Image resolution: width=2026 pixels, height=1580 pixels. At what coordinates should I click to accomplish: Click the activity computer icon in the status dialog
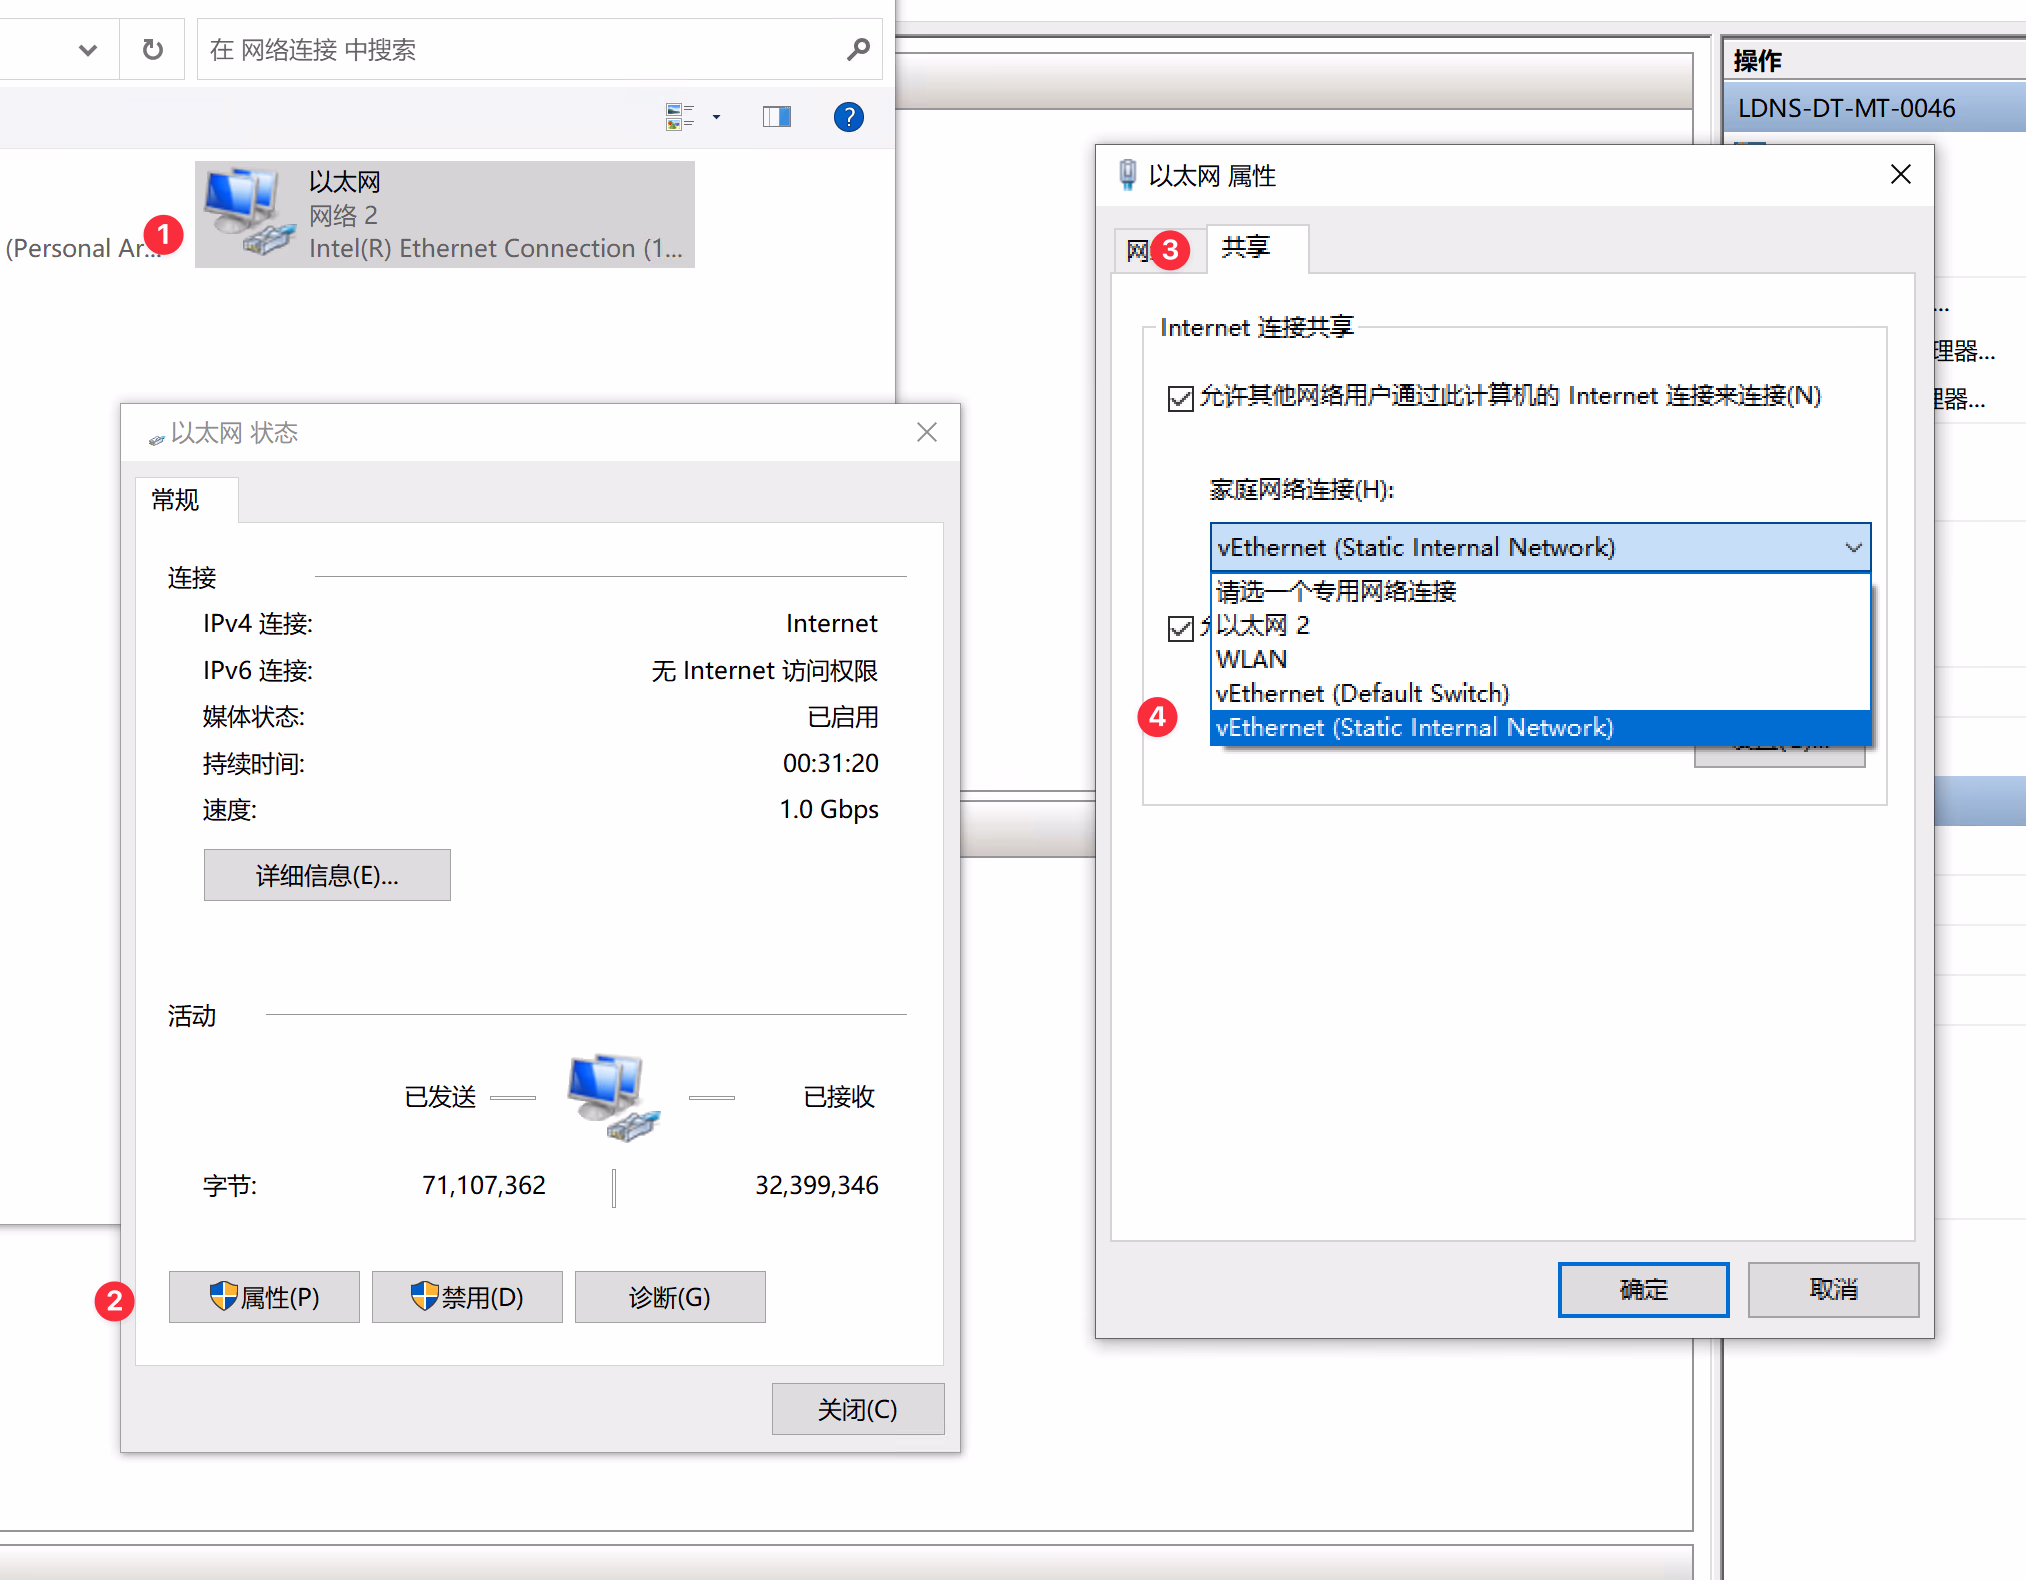[612, 1097]
